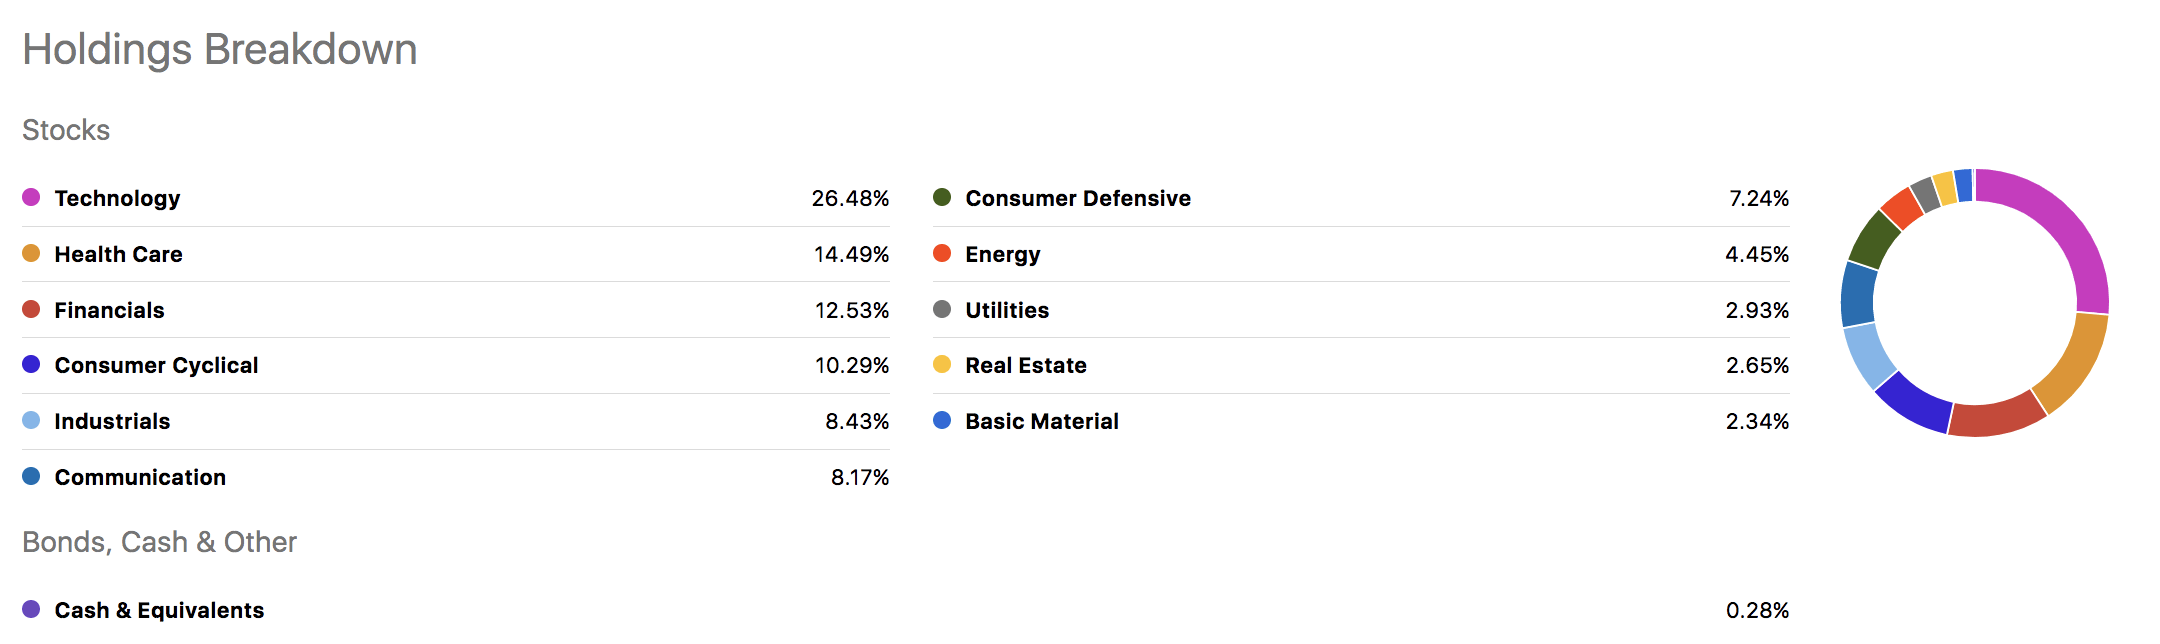The height and width of the screenshot is (644, 2160).
Task: Click the red Financials donut segment
Action: [x=1996, y=418]
